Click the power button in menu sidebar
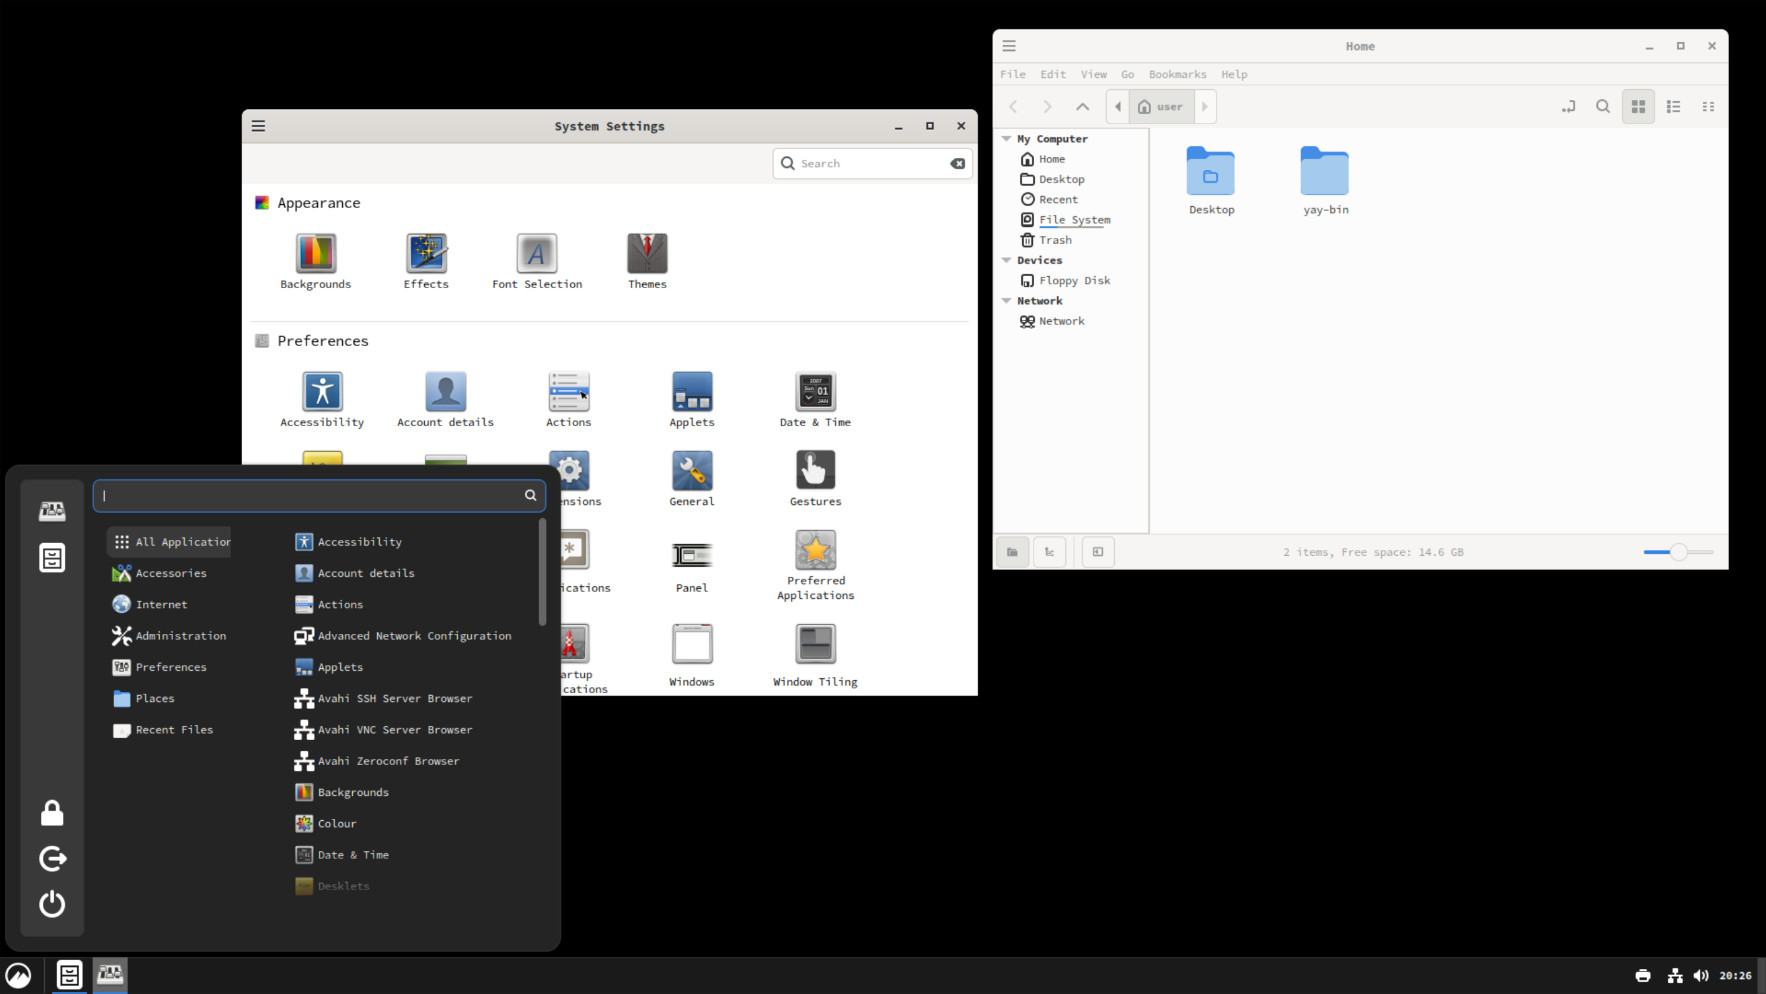Image resolution: width=1766 pixels, height=994 pixels. (52, 904)
